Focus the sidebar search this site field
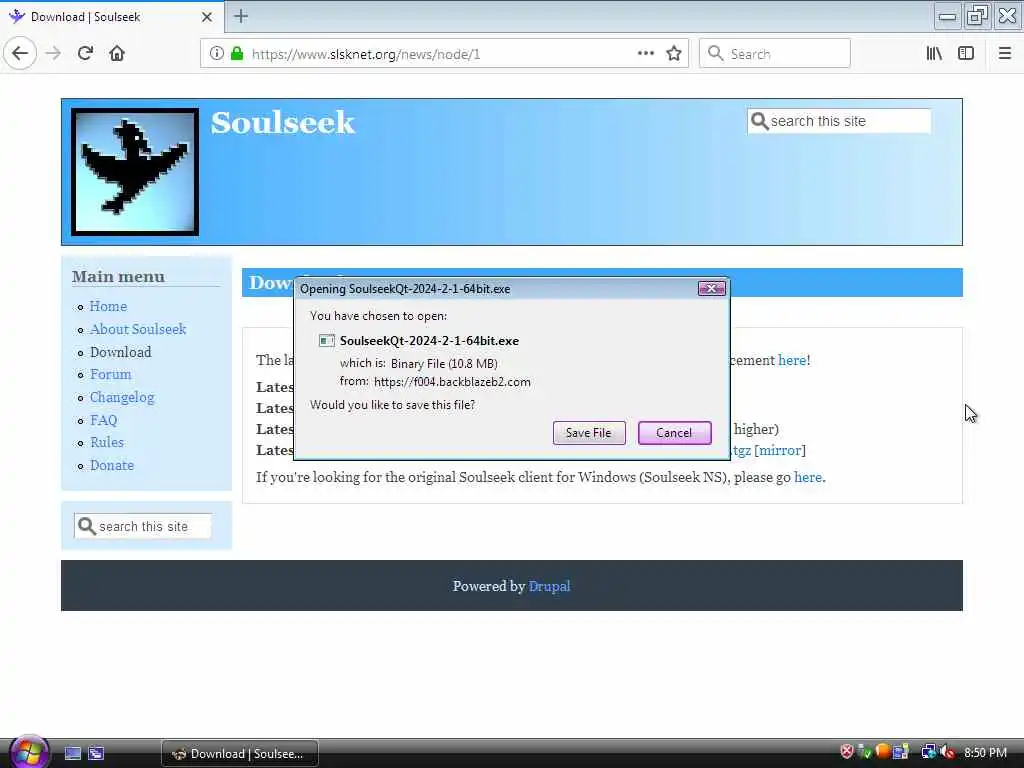 tap(143, 526)
